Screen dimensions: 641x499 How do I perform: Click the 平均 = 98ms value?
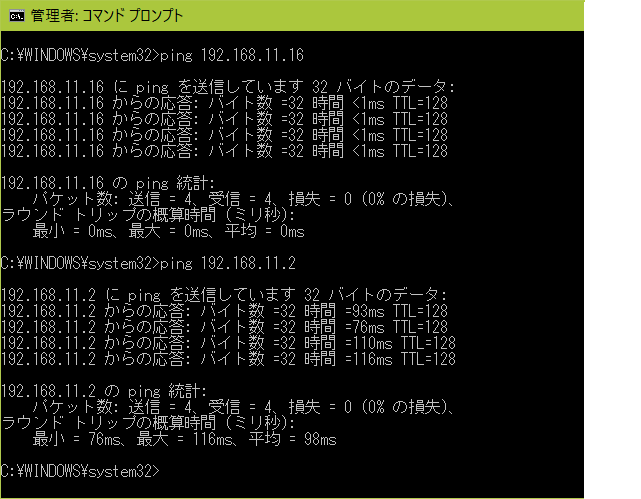click(293, 439)
